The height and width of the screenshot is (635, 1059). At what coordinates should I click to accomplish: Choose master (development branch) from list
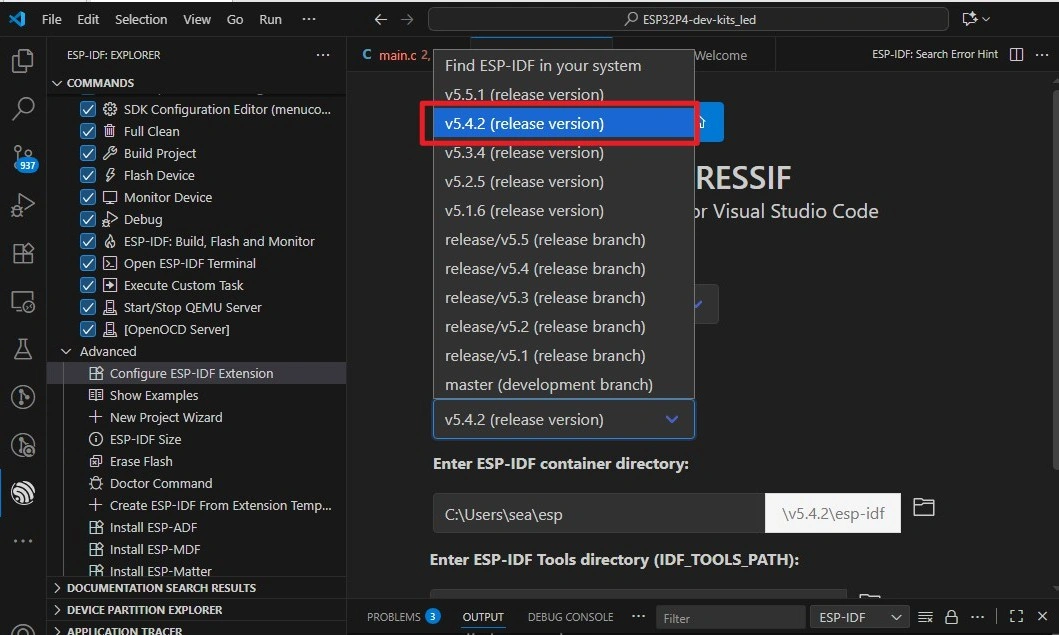(548, 385)
